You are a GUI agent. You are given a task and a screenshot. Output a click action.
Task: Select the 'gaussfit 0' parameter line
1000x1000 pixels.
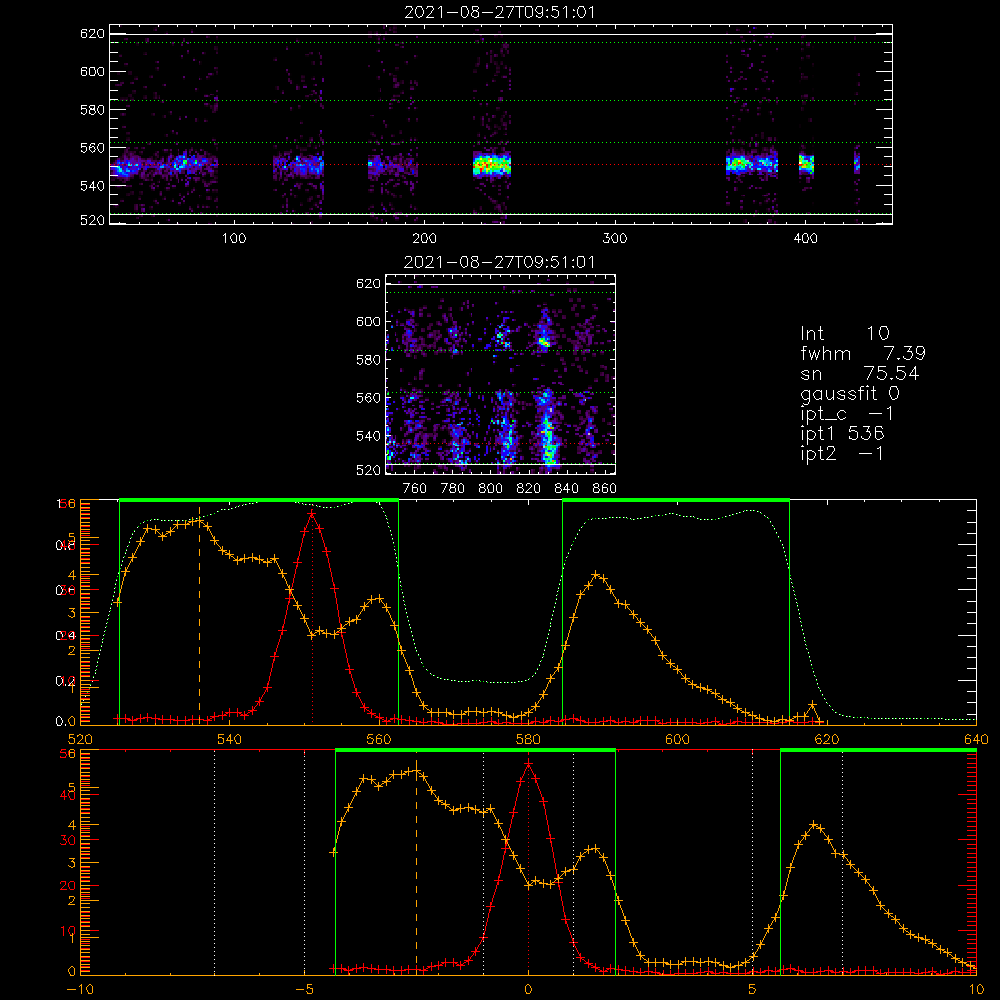pyautogui.click(x=849, y=394)
